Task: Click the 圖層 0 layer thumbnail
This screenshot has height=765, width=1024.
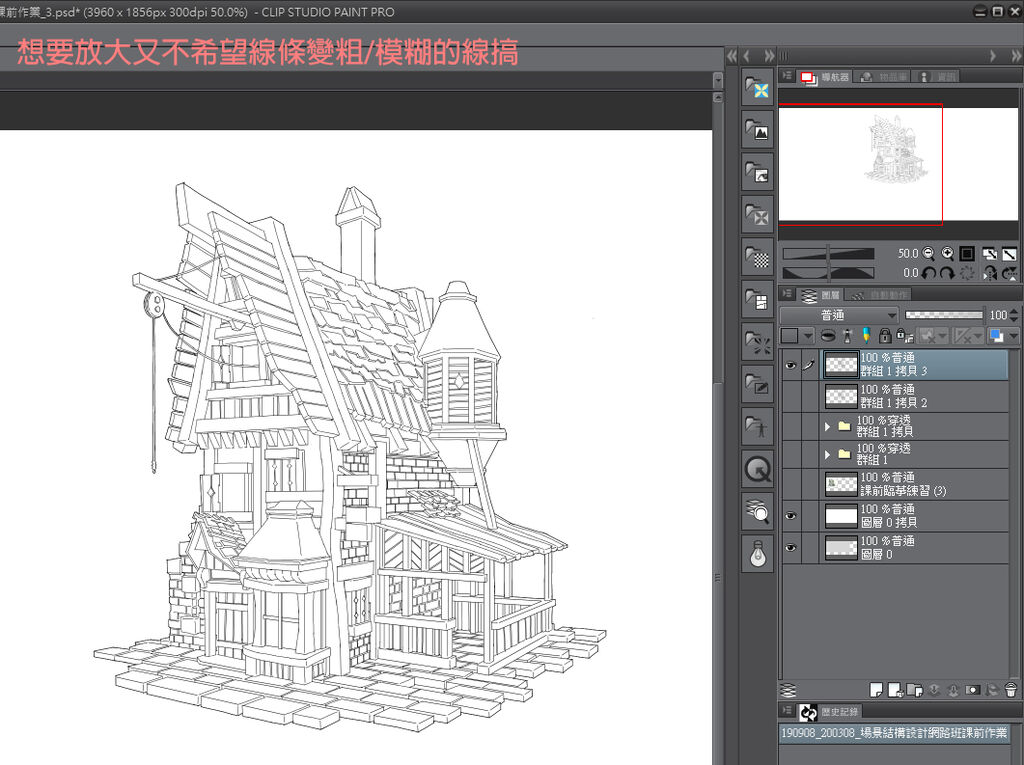Action: pyautogui.click(x=841, y=547)
